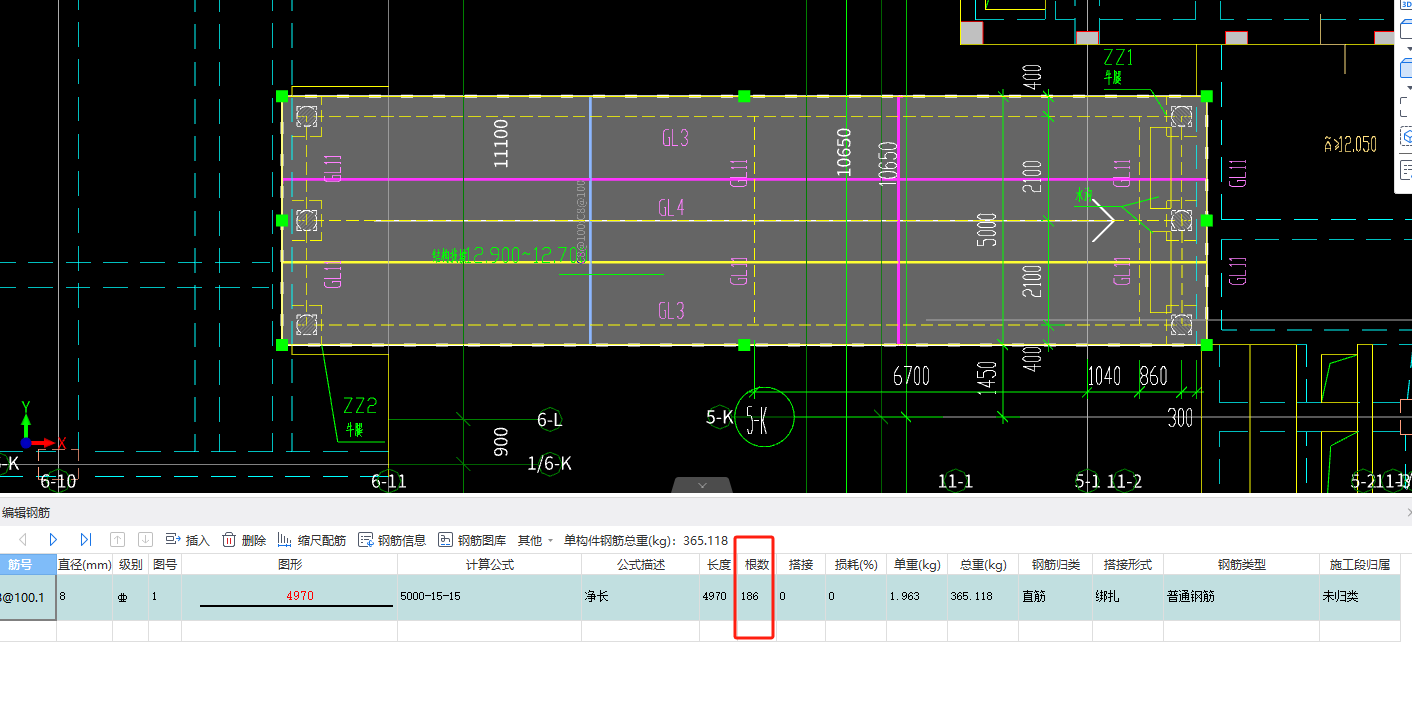Image resolution: width=1412 pixels, height=718 pixels.
Task: Click the GL4 beam label in drawing
Action: click(x=672, y=208)
